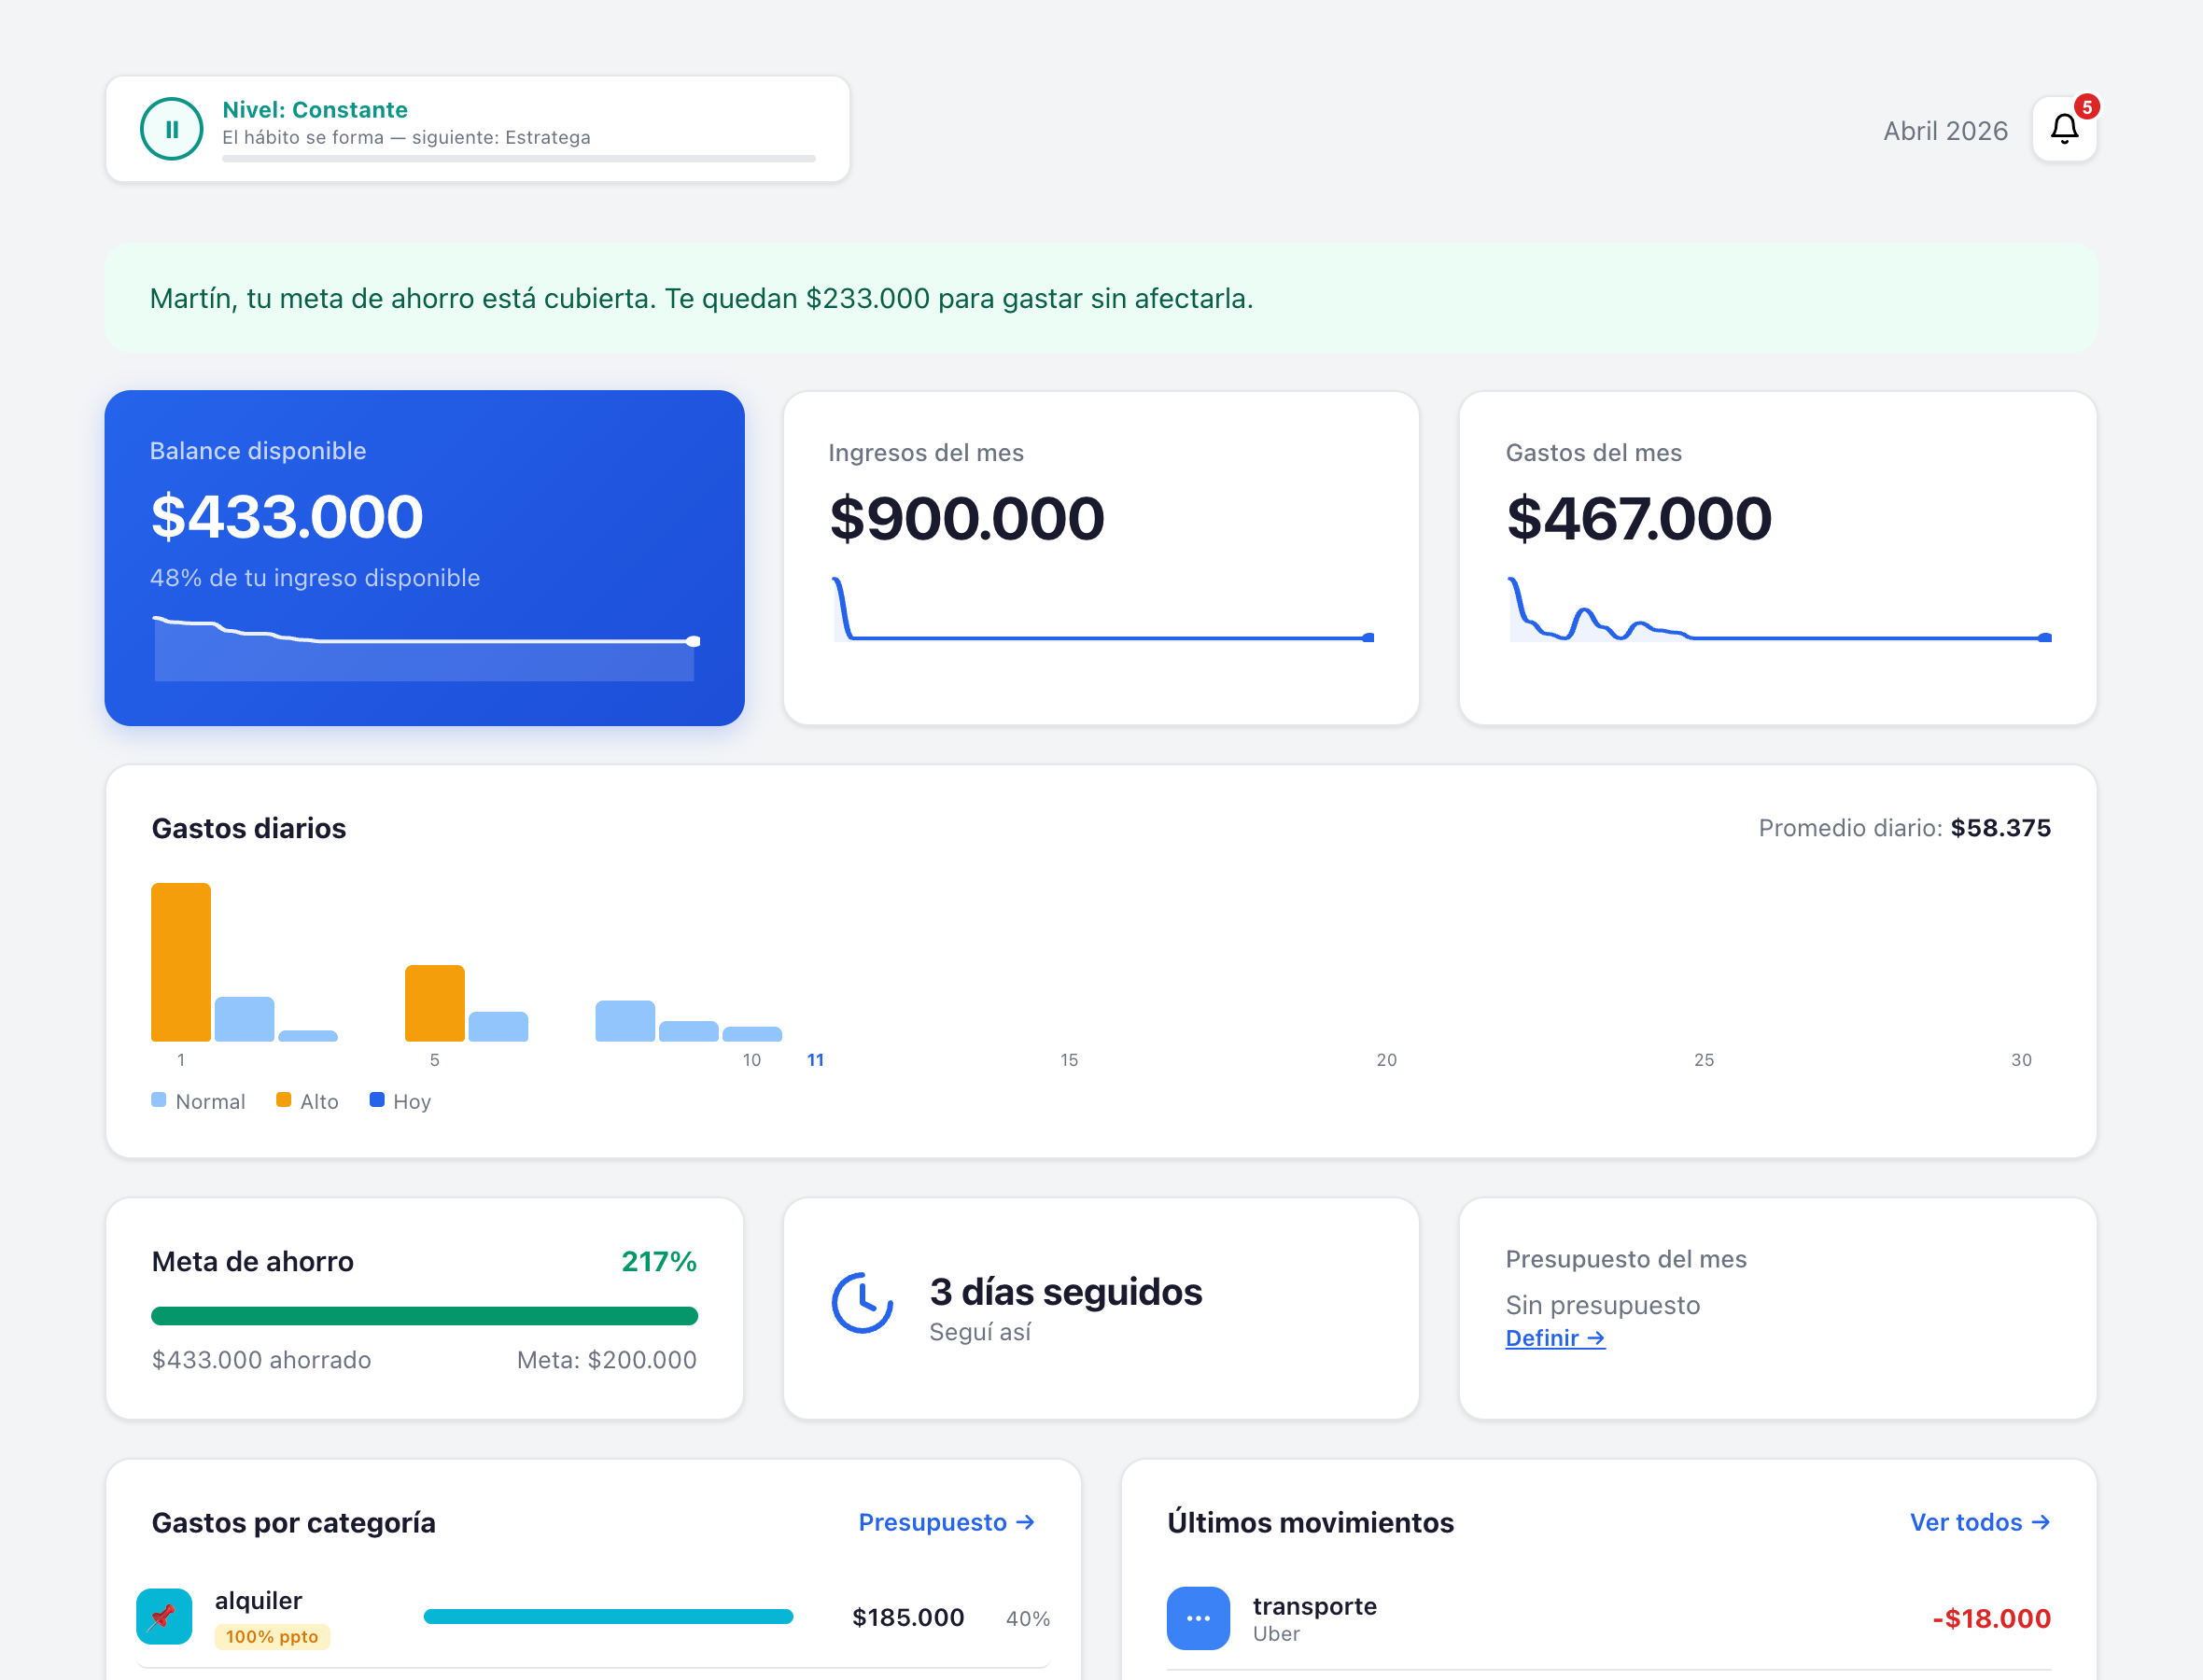
Task: Click the transporte Uber category icon
Action: 1198,1618
